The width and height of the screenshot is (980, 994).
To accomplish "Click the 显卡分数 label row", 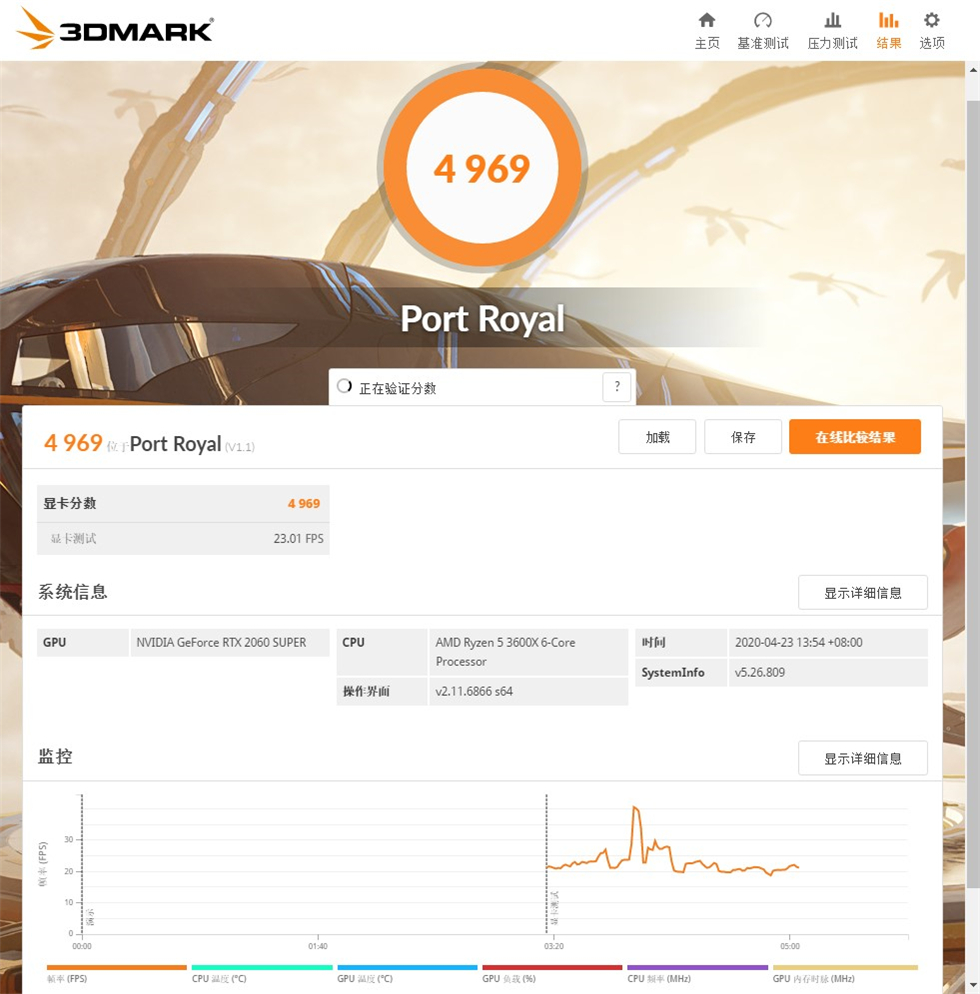I will pos(183,503).
